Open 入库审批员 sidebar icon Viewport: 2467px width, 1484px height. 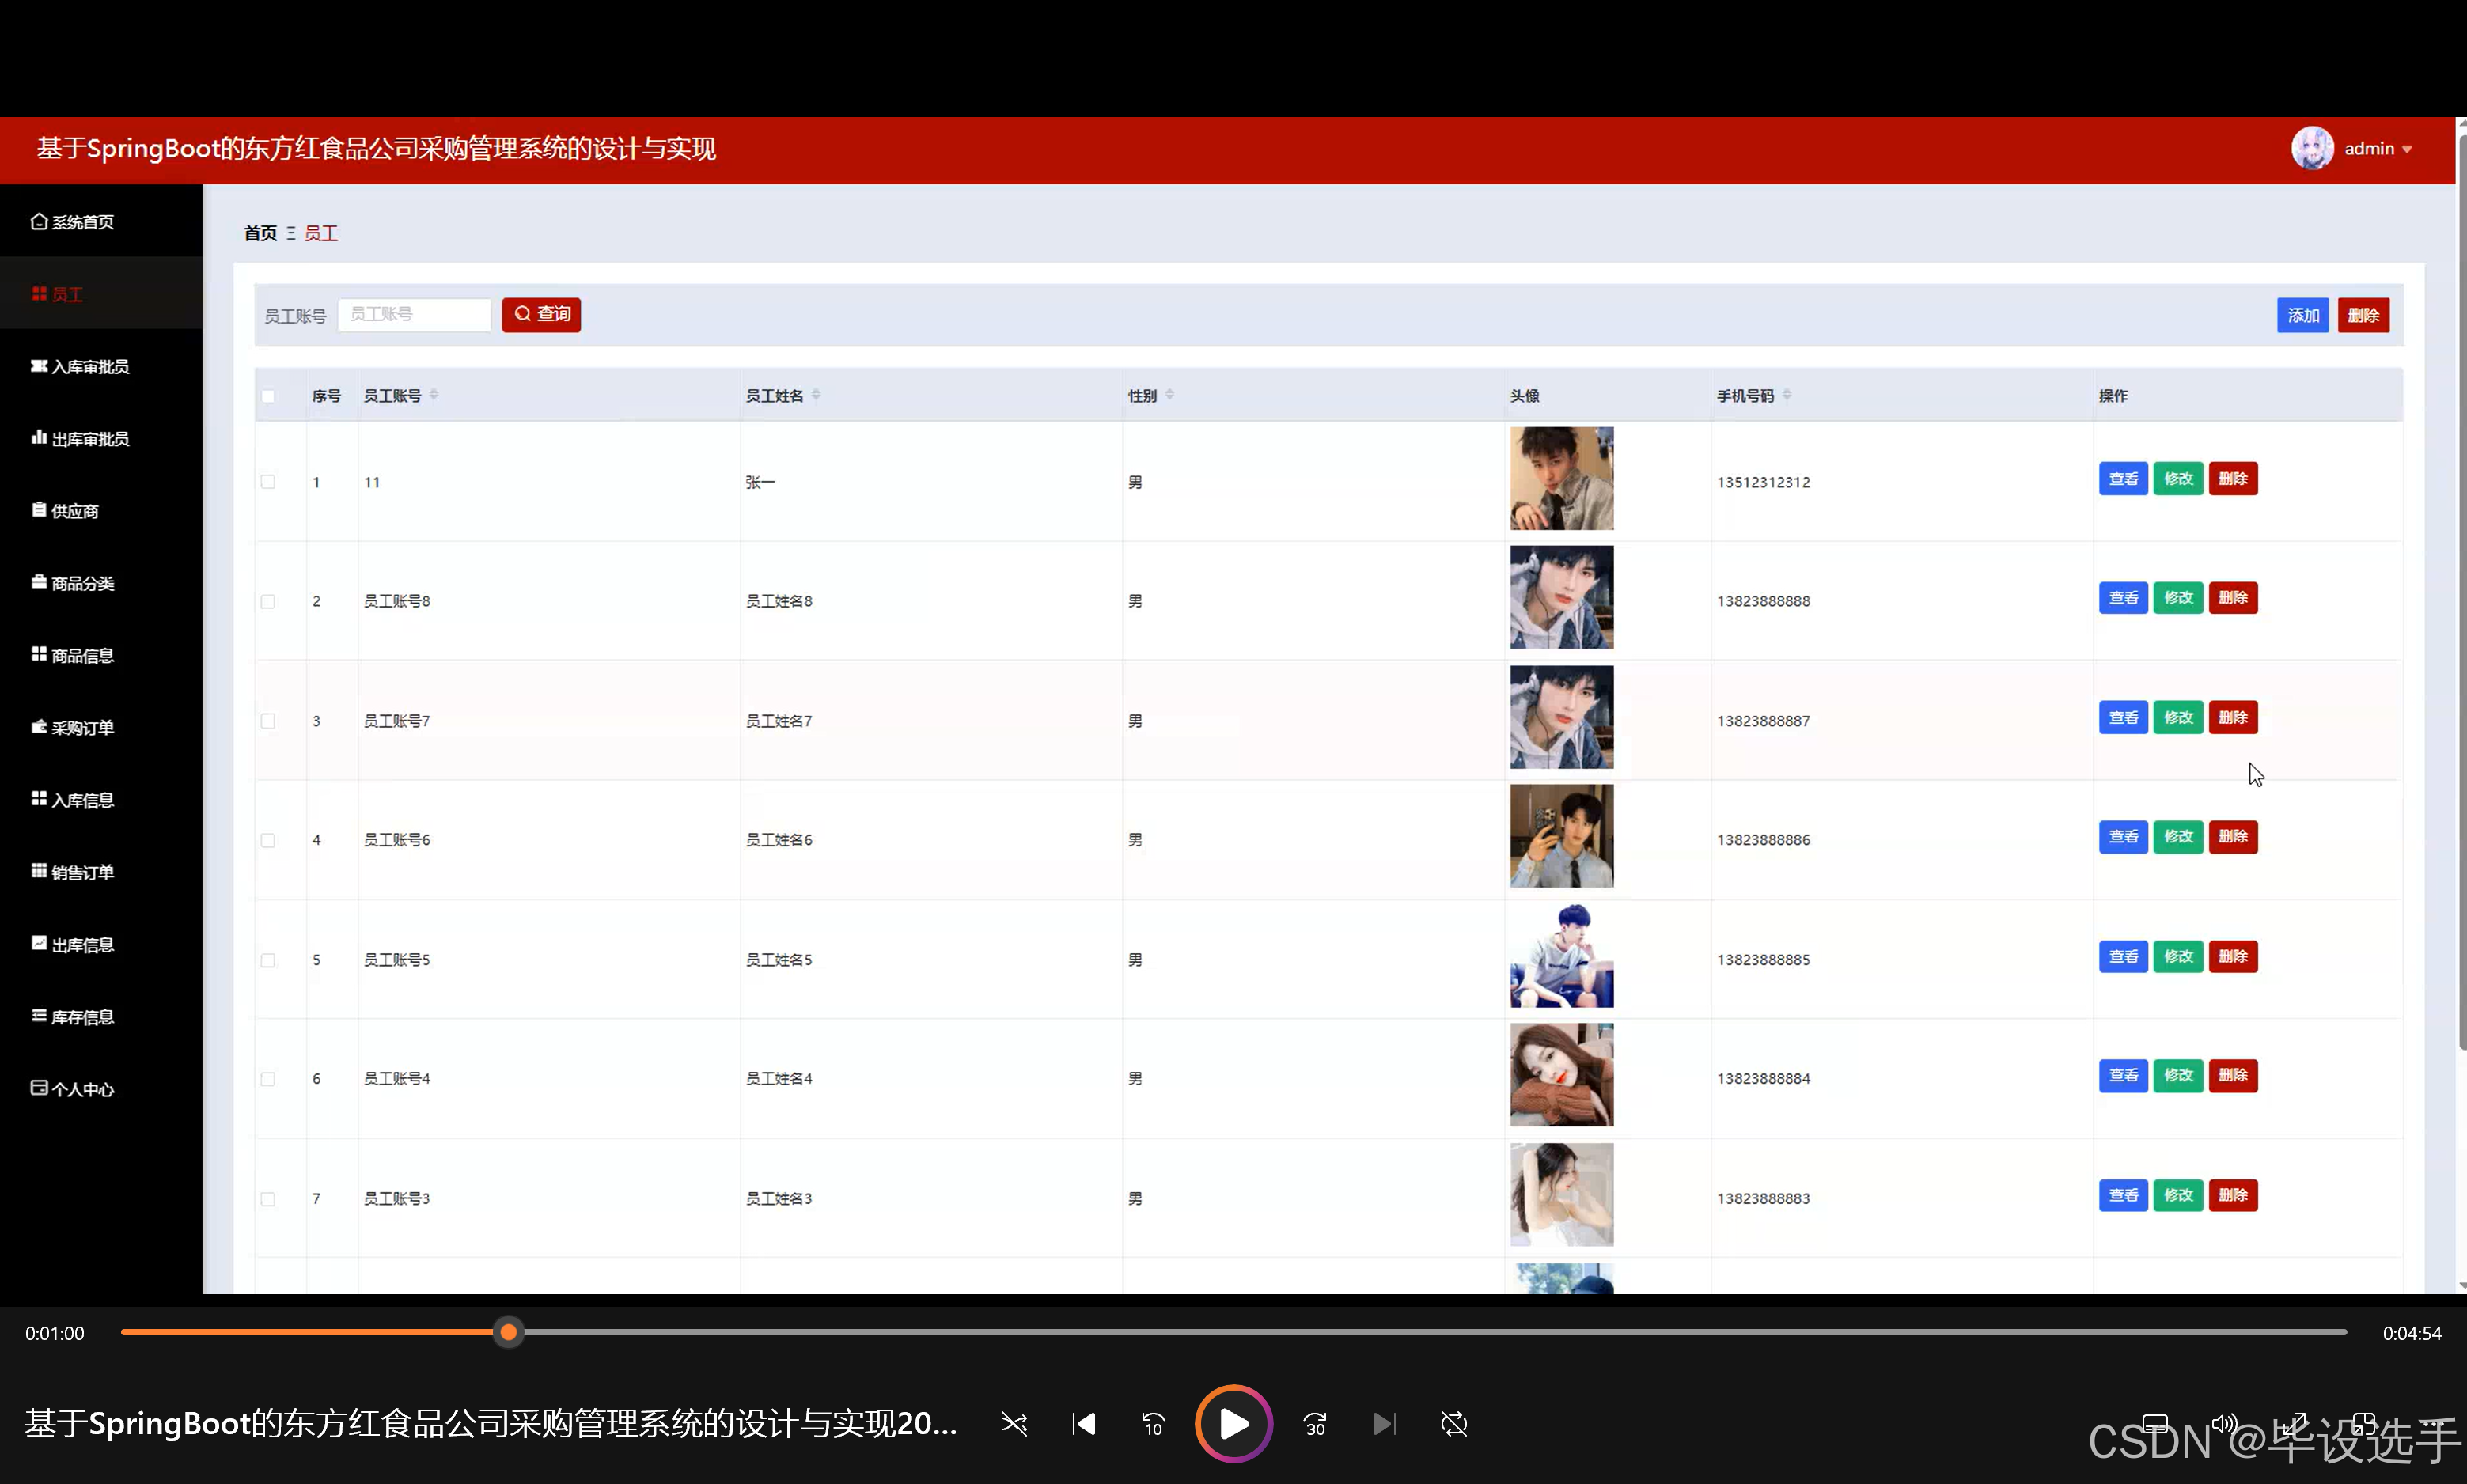(39, 366)
